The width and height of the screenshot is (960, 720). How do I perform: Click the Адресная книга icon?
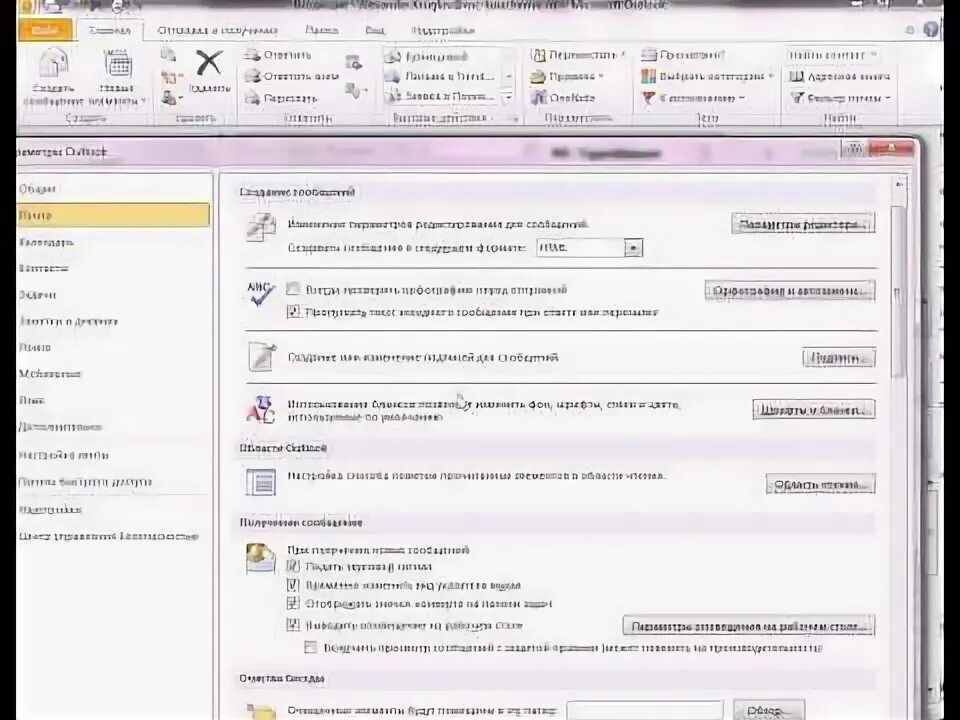pos(796,77)
